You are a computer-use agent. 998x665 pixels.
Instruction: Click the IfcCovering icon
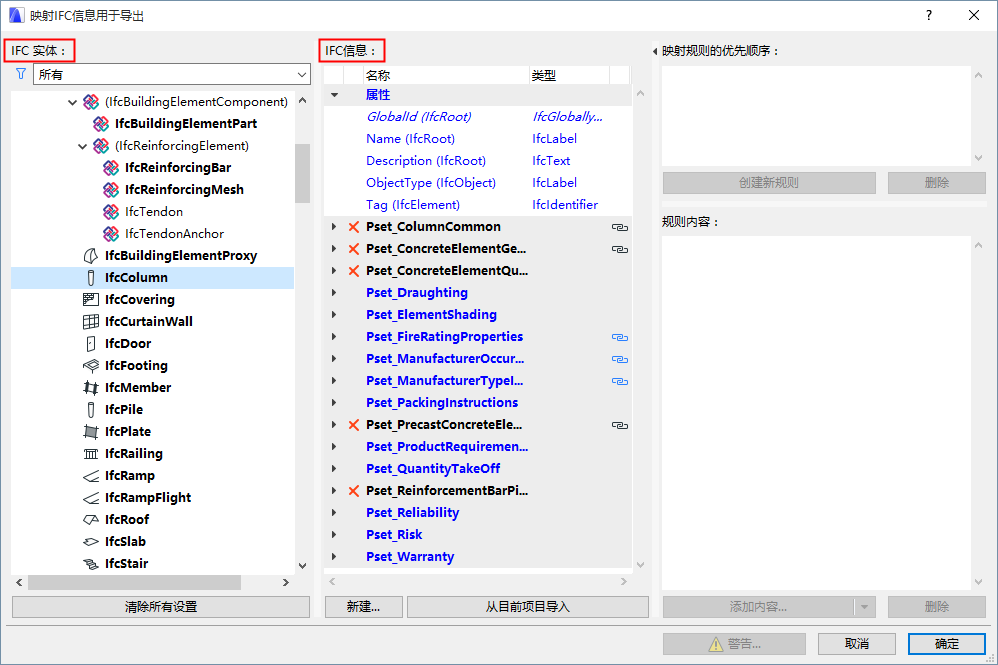click(x=91, y=300)
